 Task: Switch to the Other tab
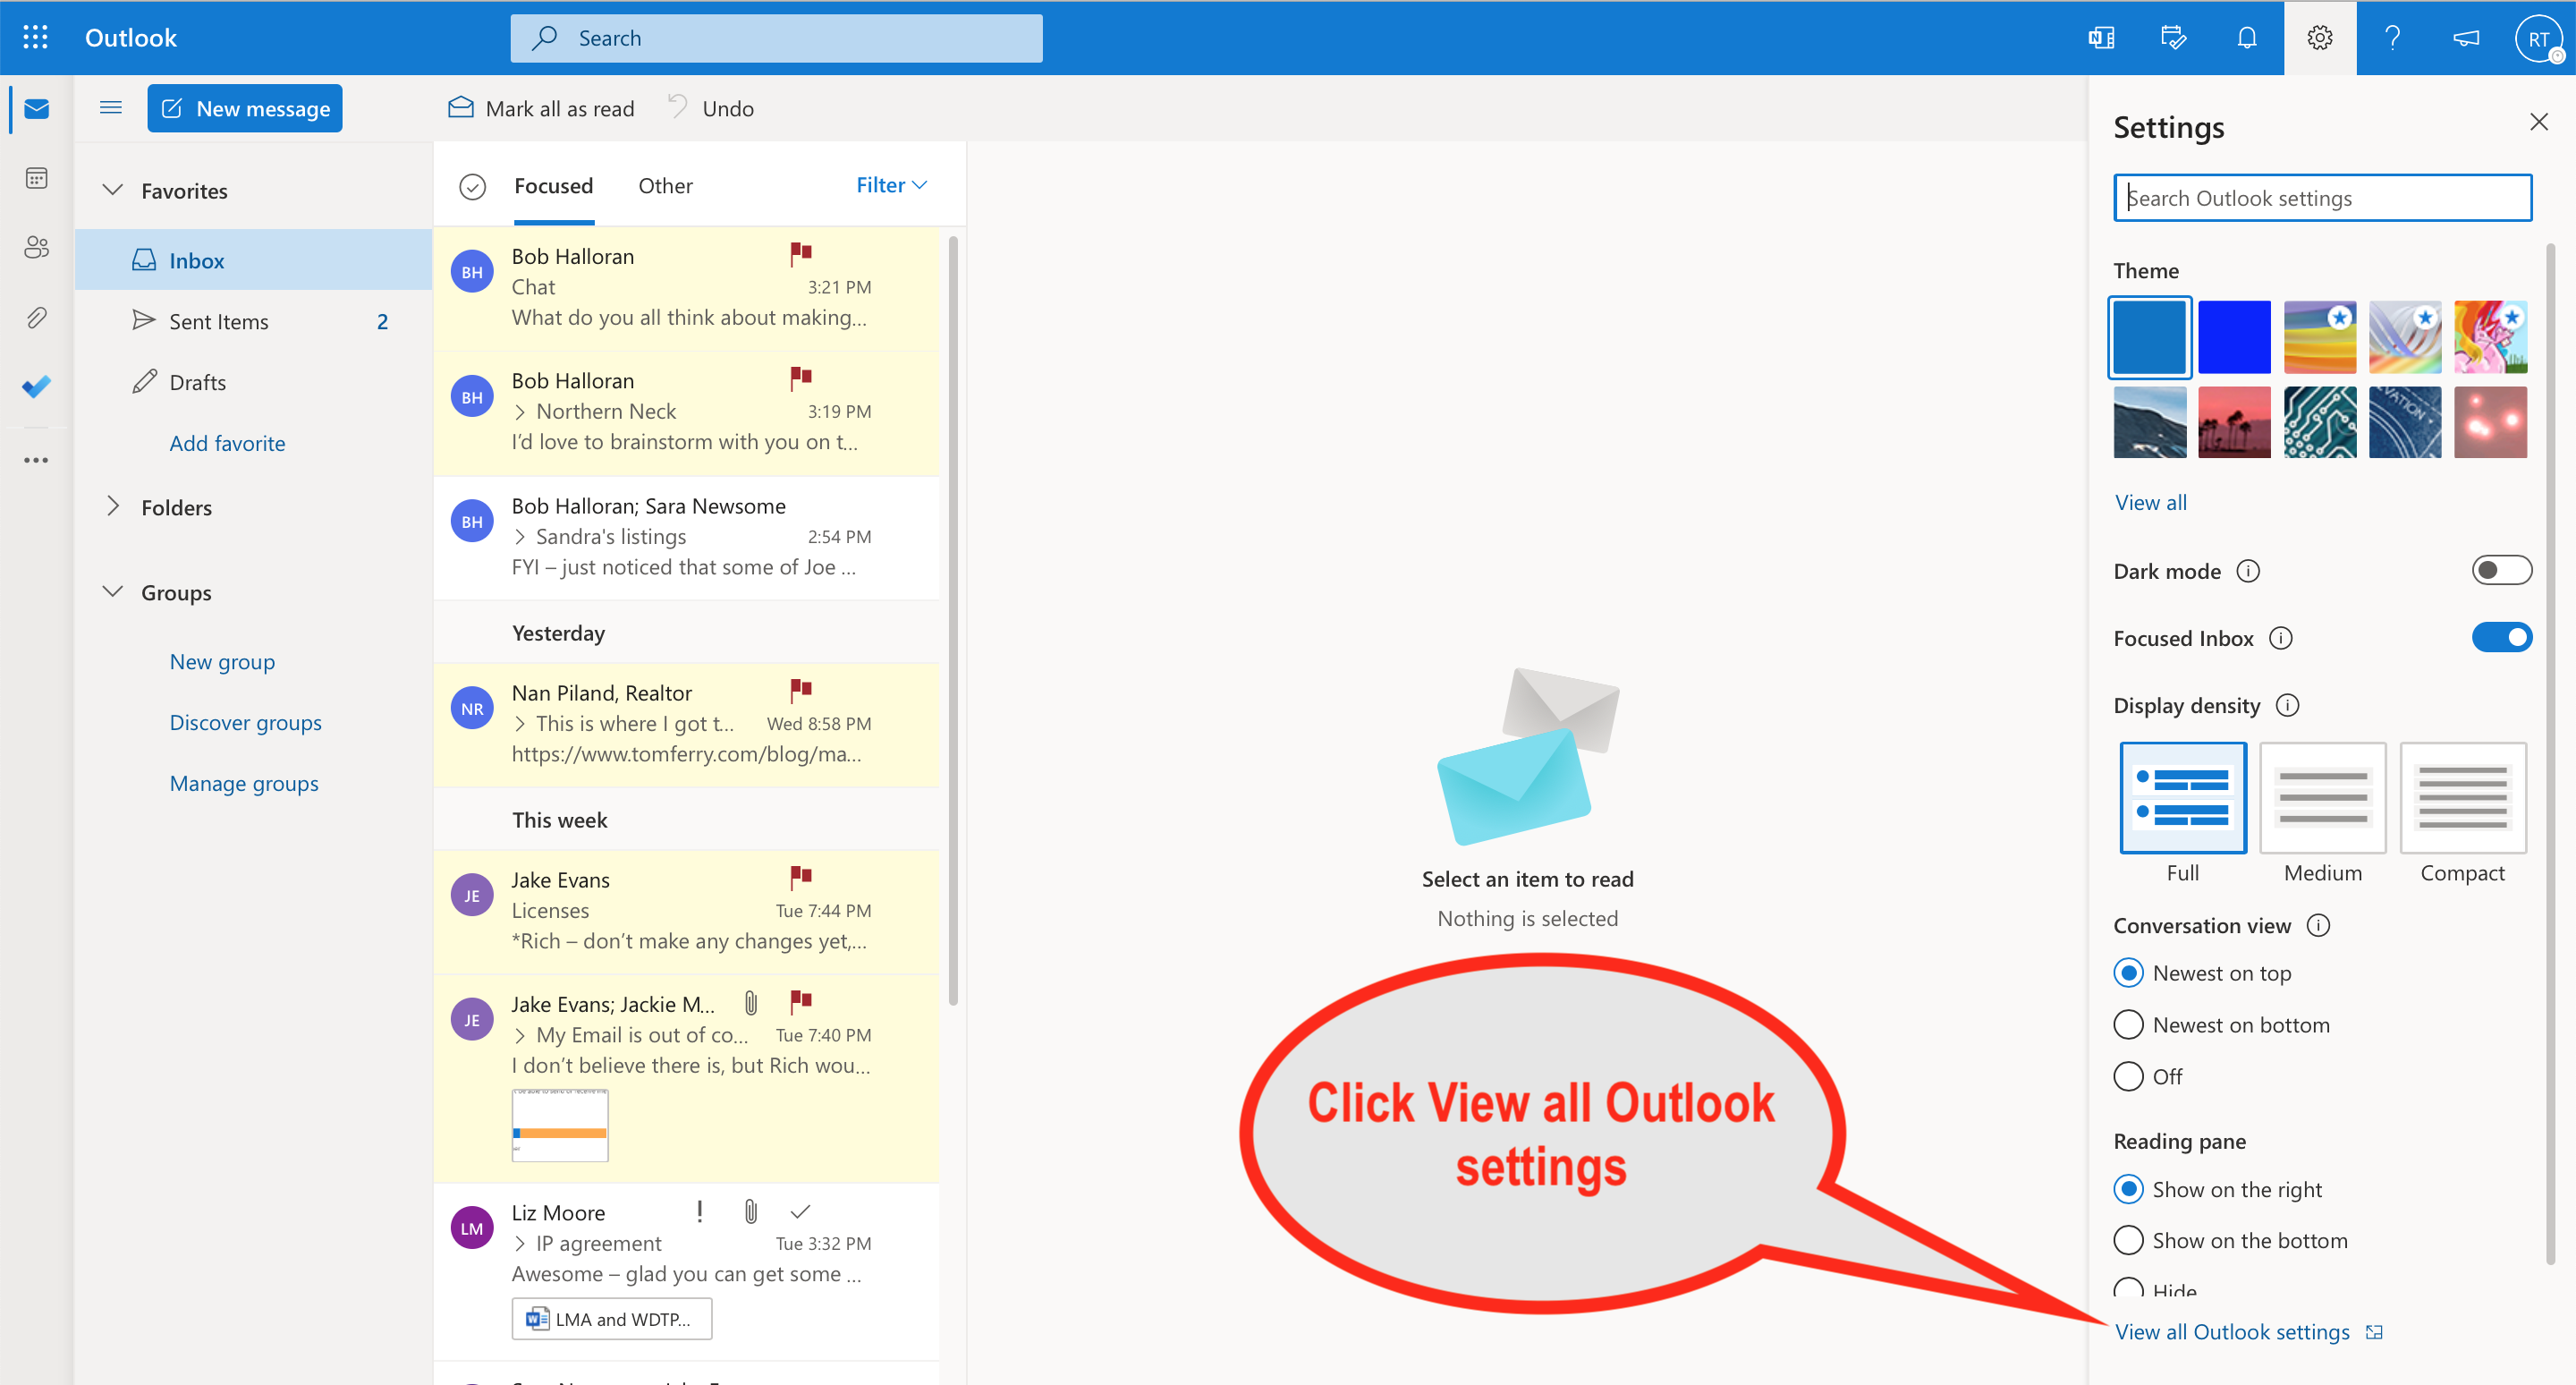click(x=665, y=186)
